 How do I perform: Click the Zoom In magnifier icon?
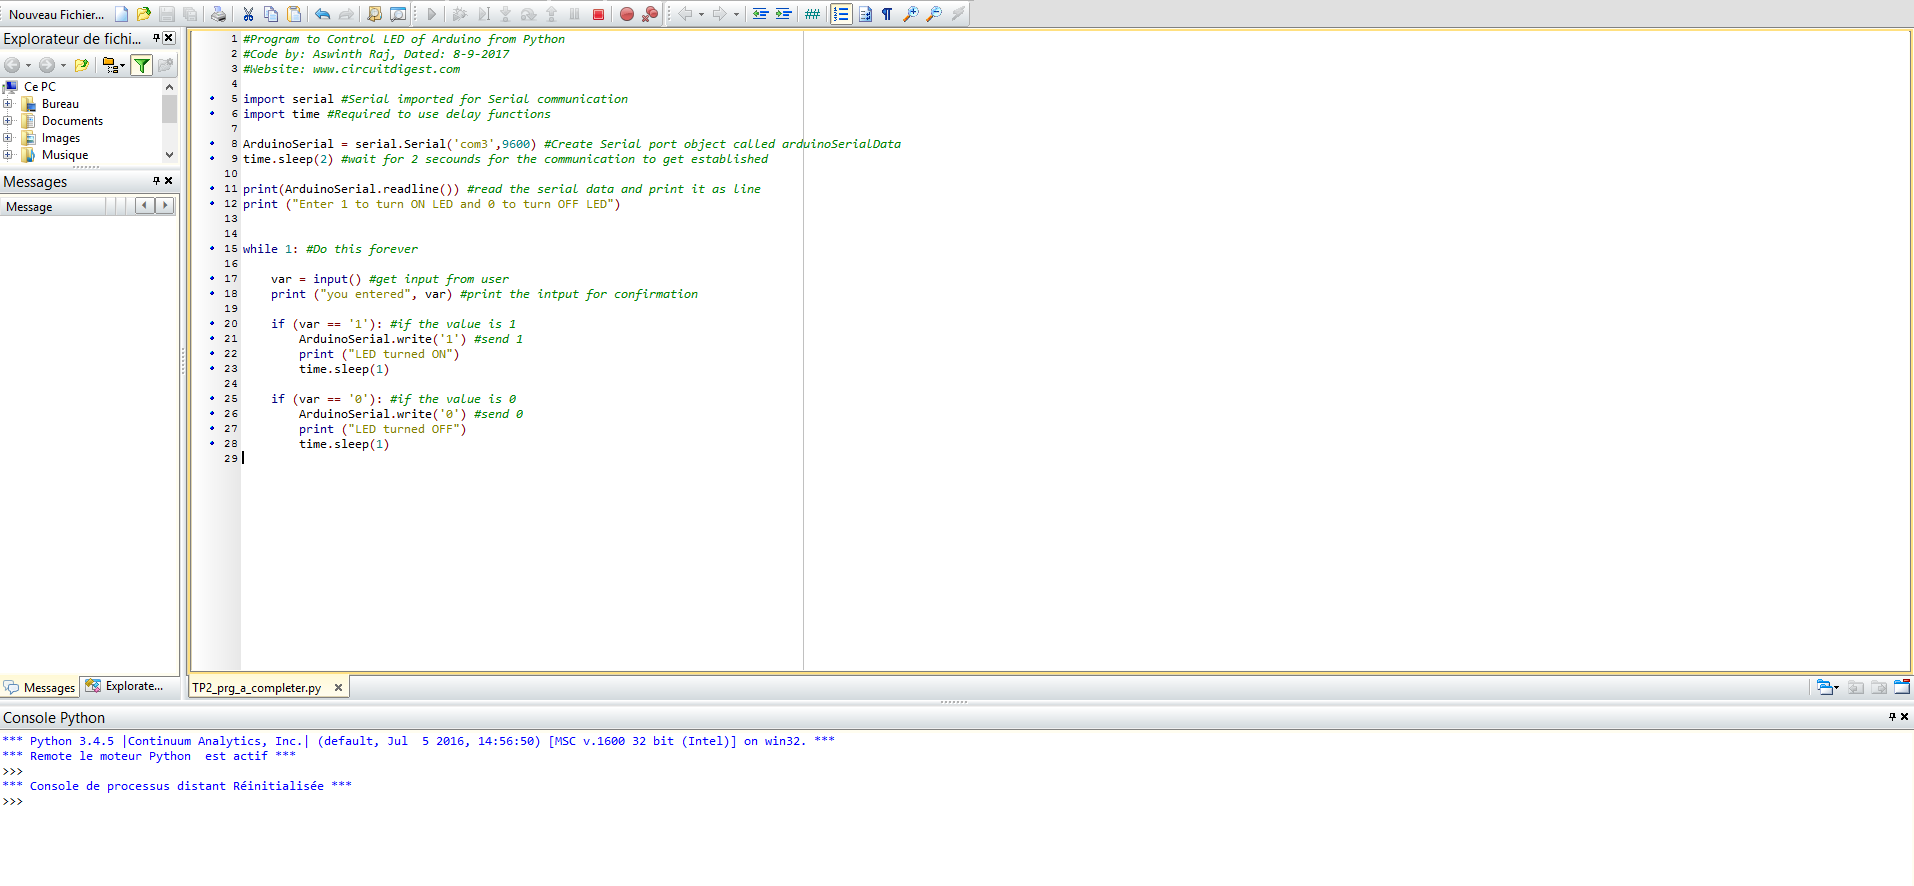[x=910, y=14]
